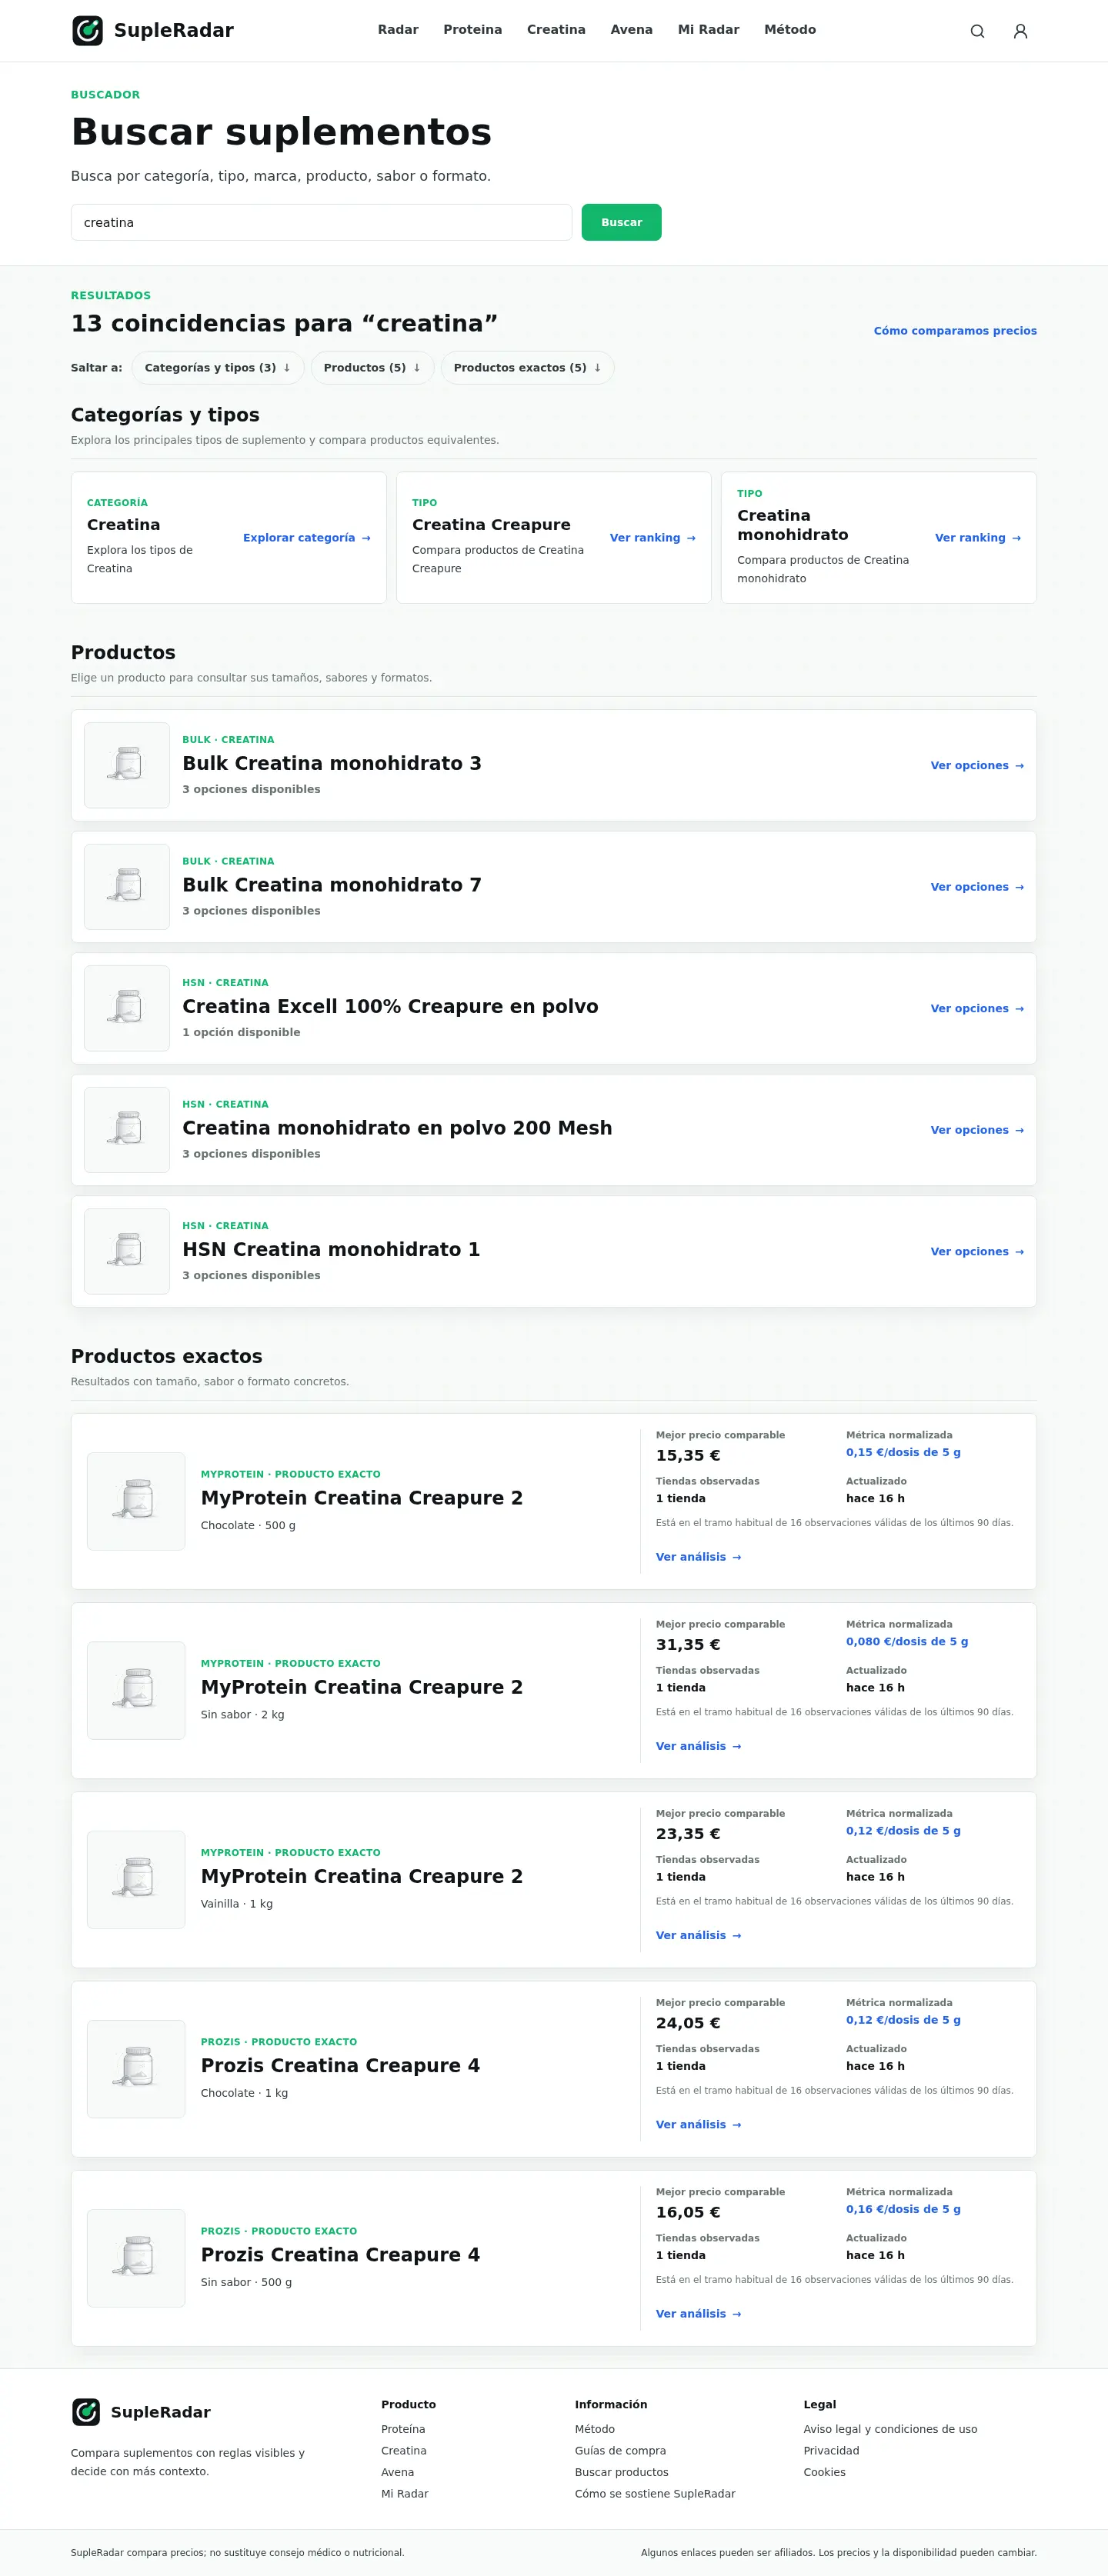Ver opciones for HSN Creatina monohidrato 1
The height and width of the screenshot is (2576, 1108).
[x=977, y=1252]
